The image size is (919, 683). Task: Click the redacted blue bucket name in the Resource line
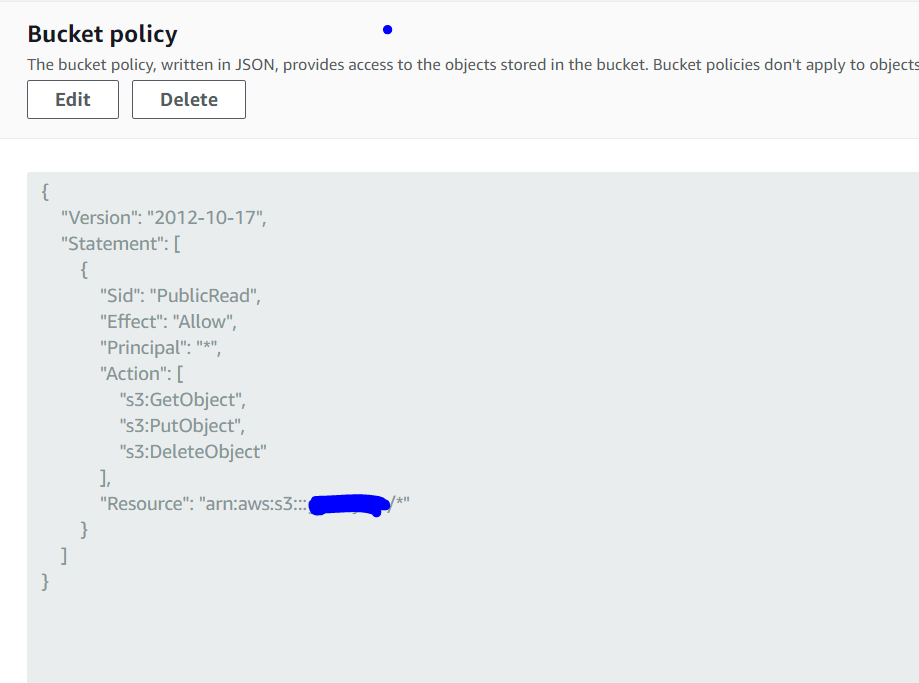pos(349,505)
